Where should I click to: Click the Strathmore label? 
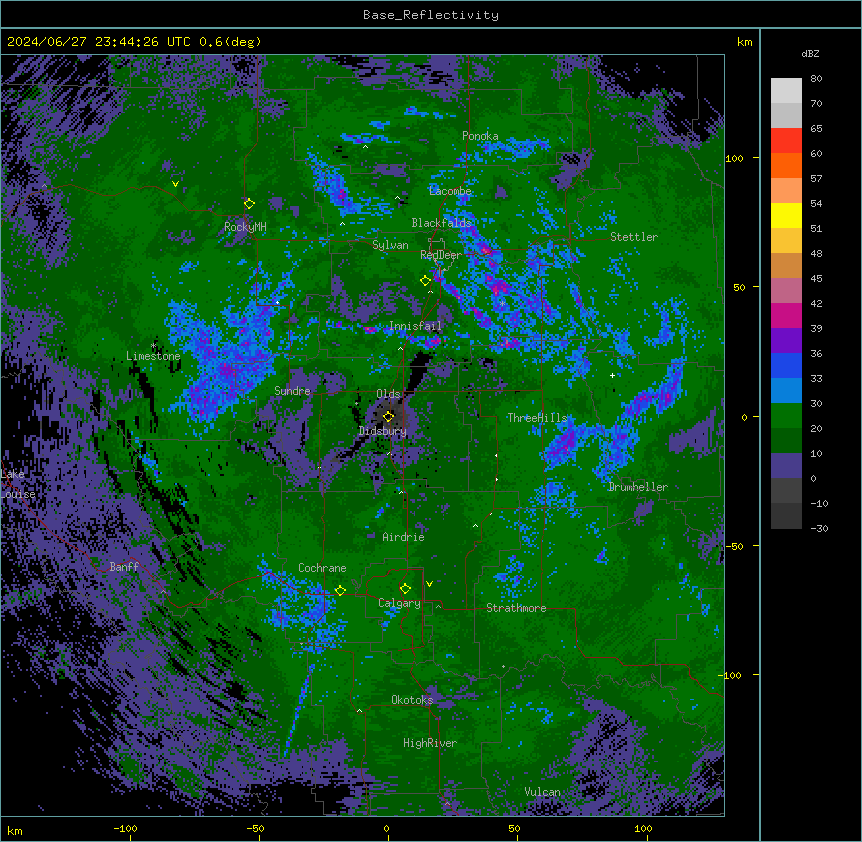pyautogui.click(x=516, y=608)
